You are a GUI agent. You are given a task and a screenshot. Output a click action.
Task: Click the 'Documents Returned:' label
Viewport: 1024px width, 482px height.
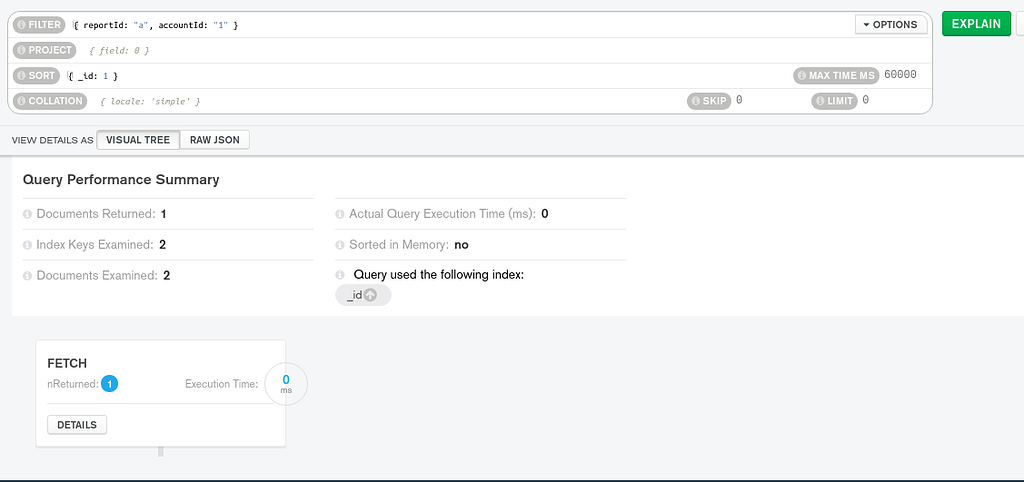click(x=96, y=214)
